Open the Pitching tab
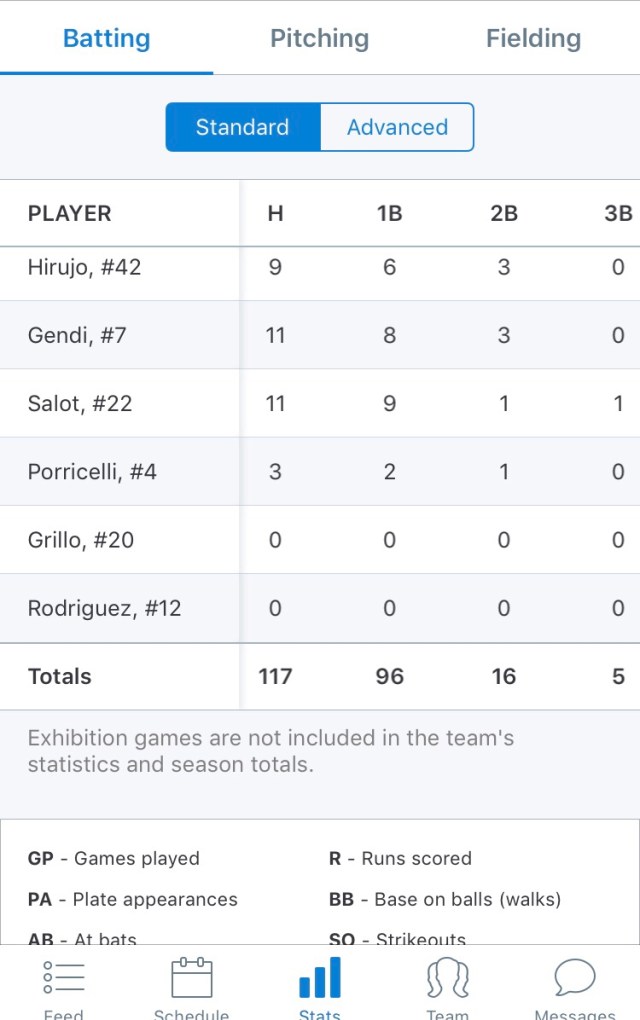Viewport: 640px width, 1020px height. tap(320, 39)
